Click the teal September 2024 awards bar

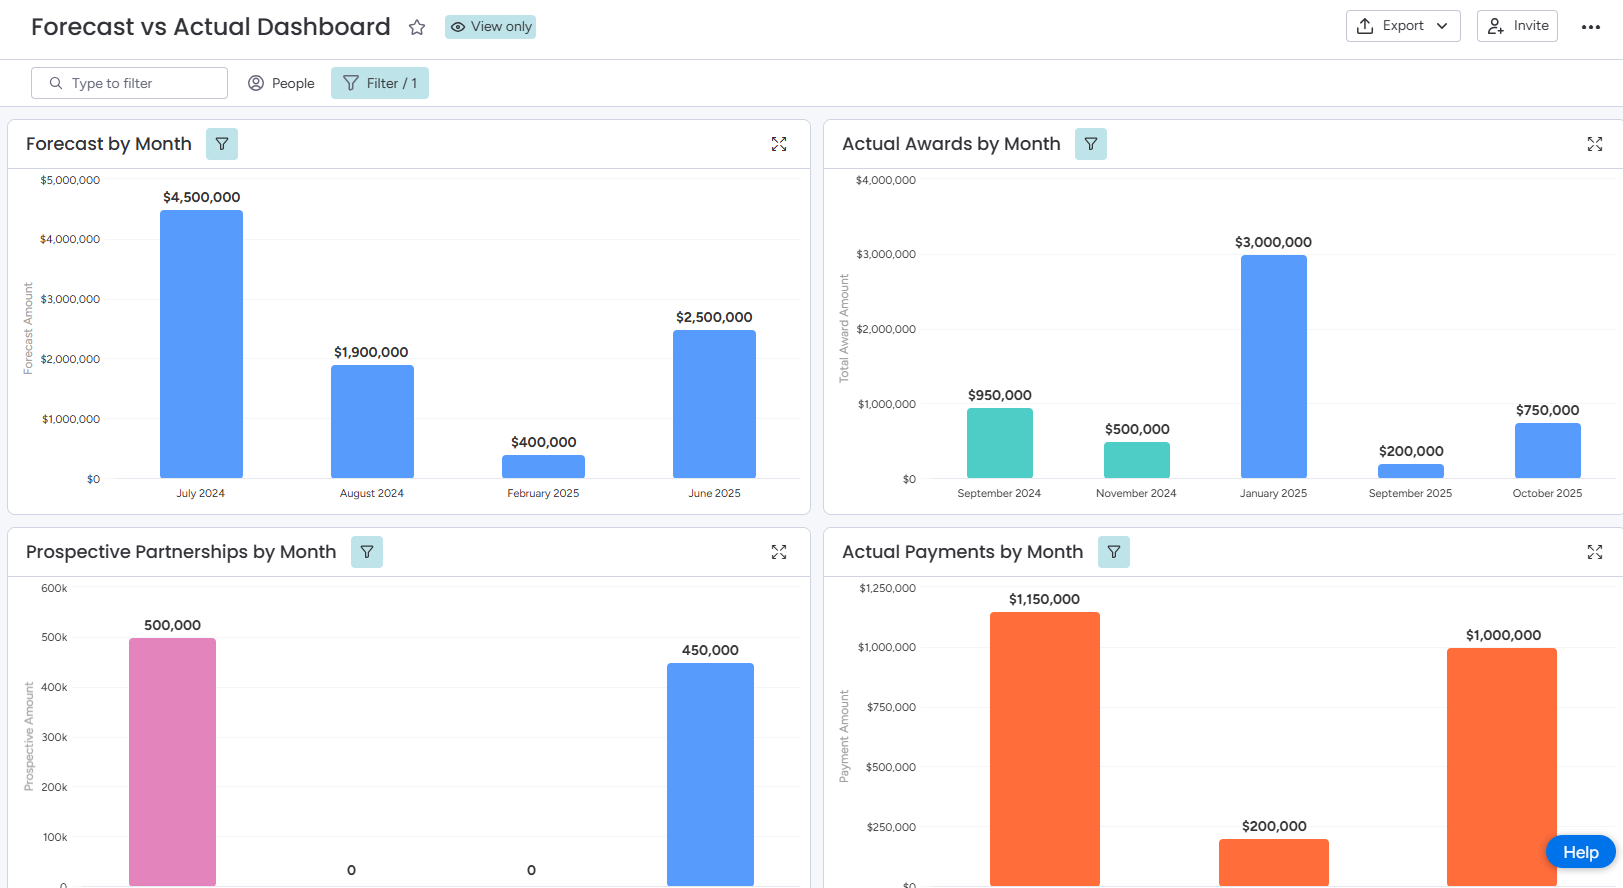(x=999, y=443)
